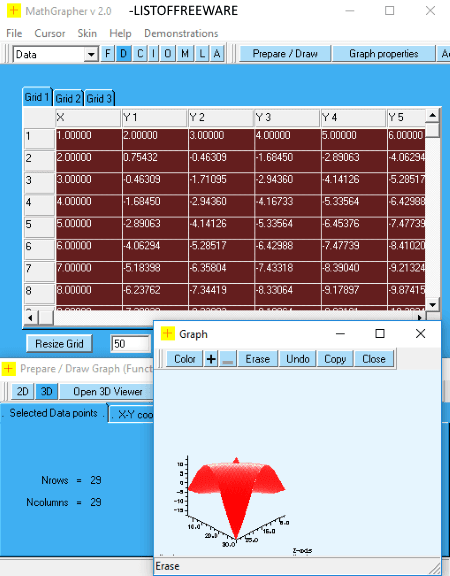
Task: Click the Prepare / Draw button
Action: click(x=285, y=54)
